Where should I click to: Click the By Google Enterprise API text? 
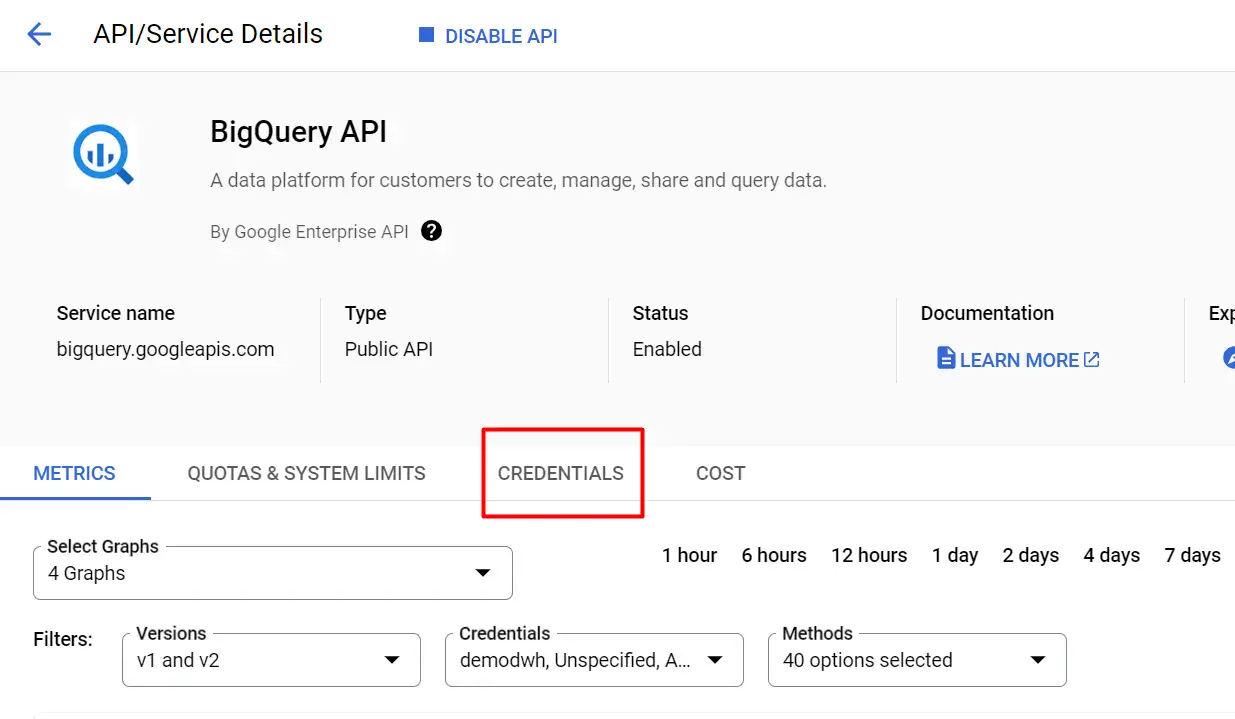[310, 232]
